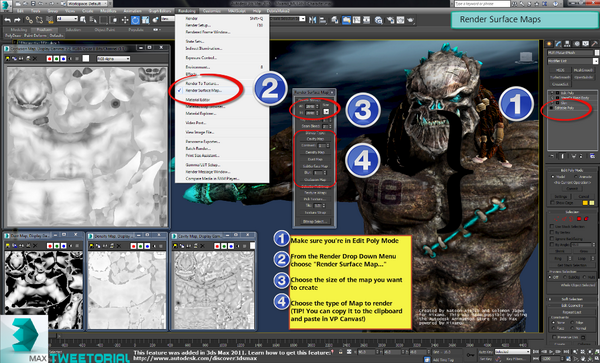Viewport: 600px width, 363px height.
Task: Click the Mirror tool icon
Action: click(312, 20)
